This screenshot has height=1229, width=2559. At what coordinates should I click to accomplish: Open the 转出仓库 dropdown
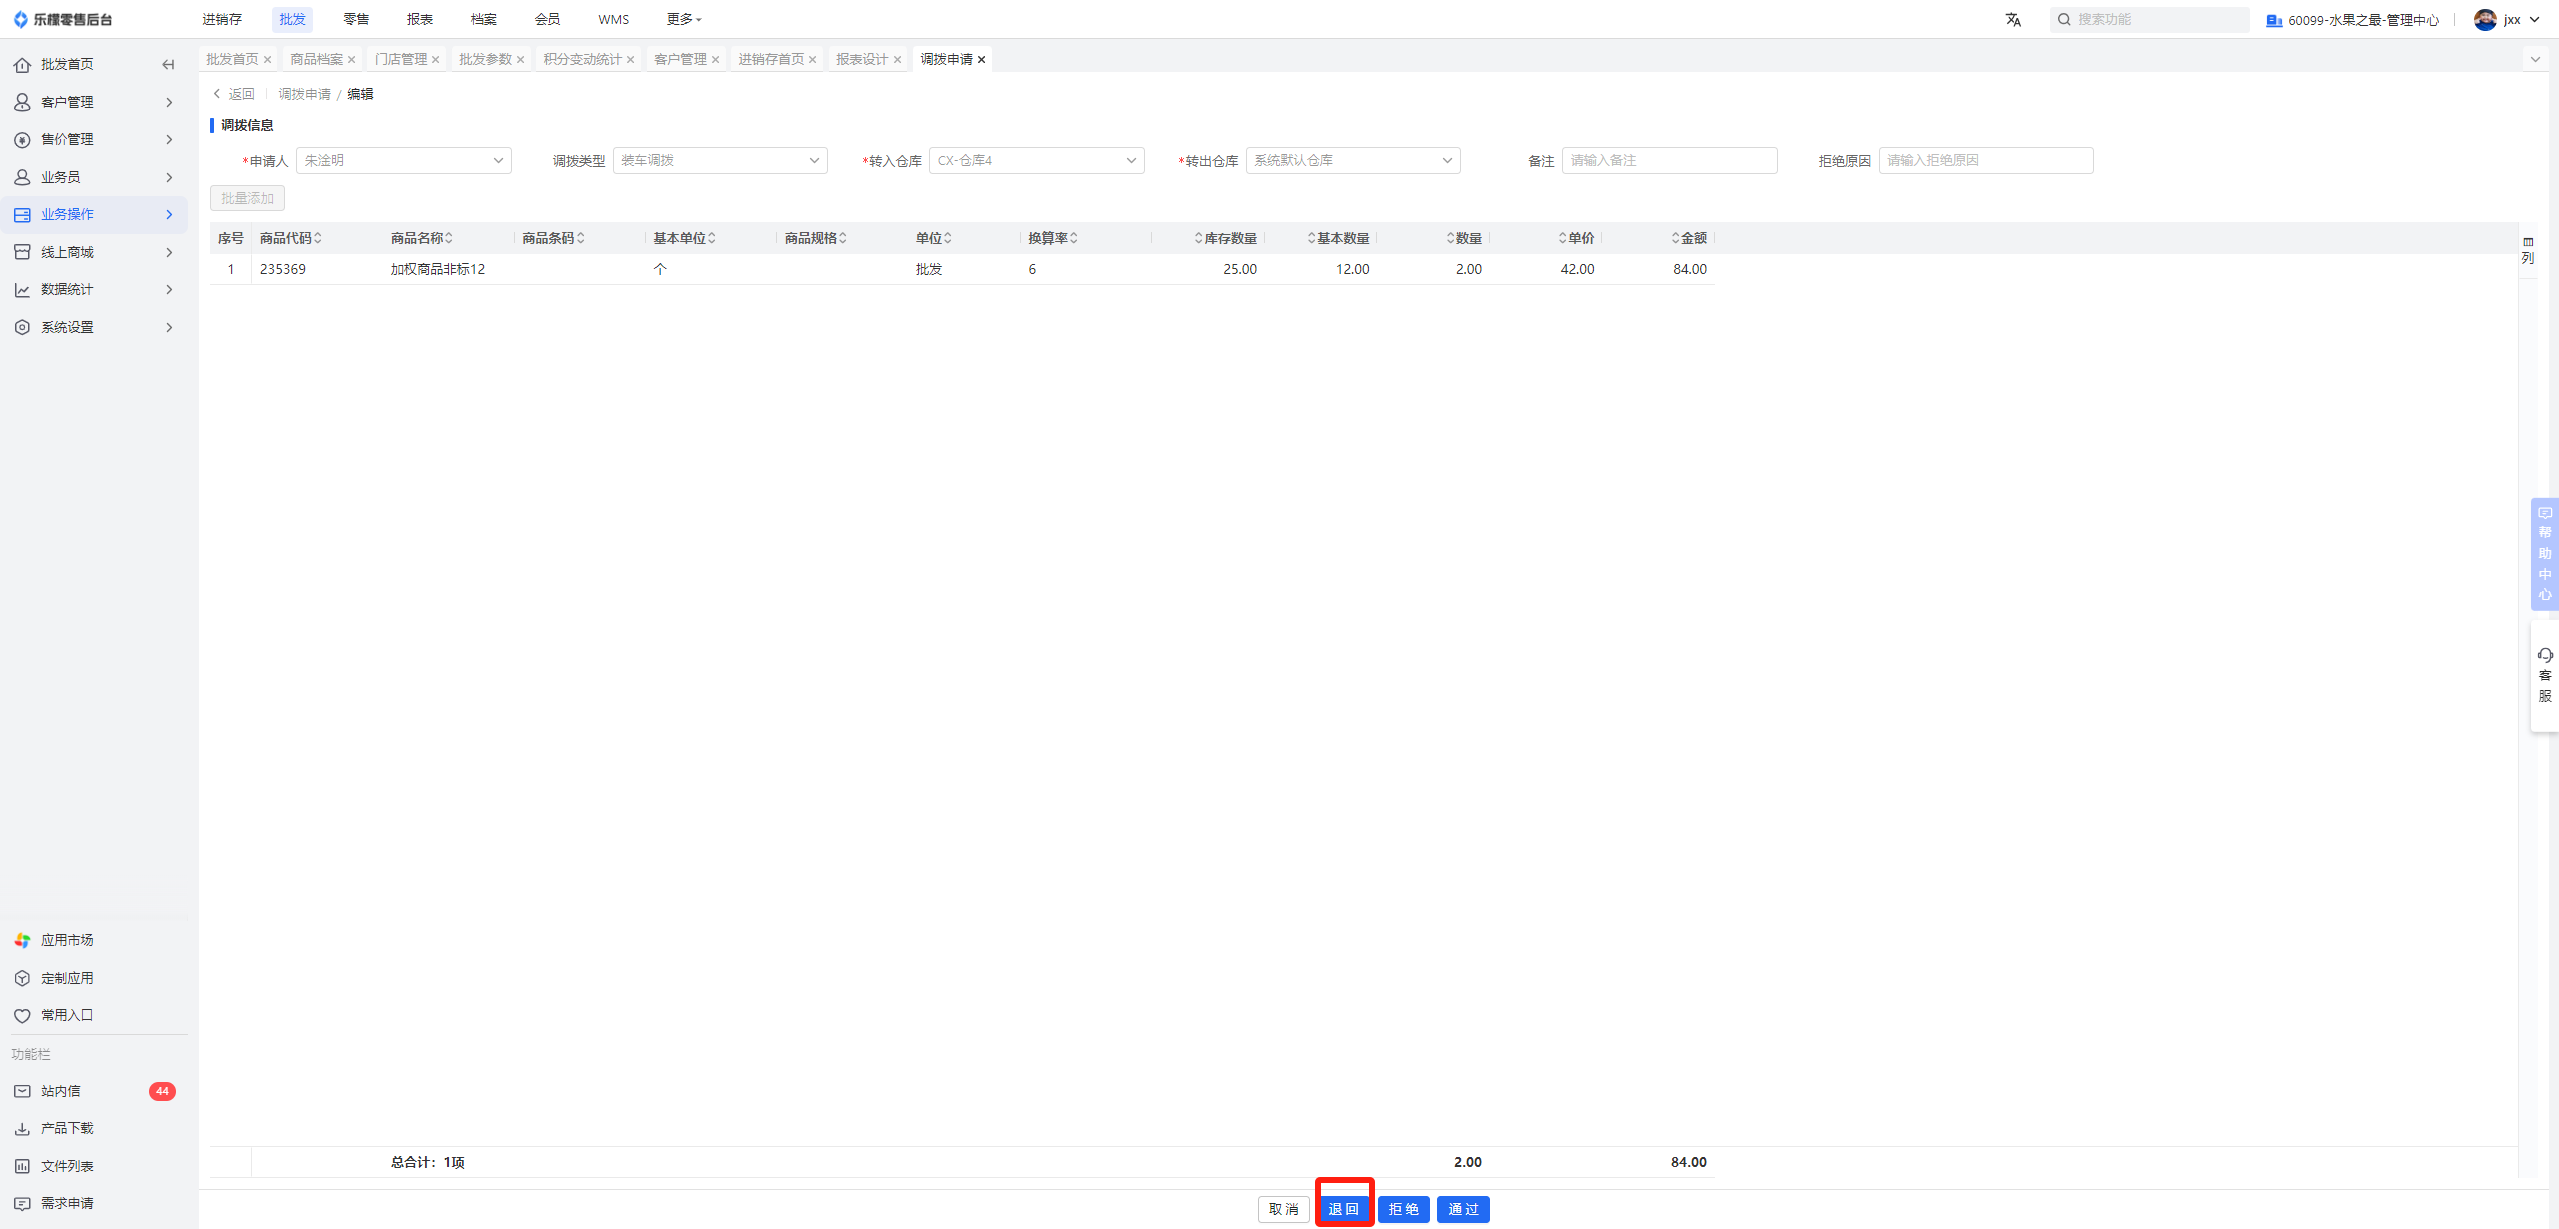coord(1352,160)
